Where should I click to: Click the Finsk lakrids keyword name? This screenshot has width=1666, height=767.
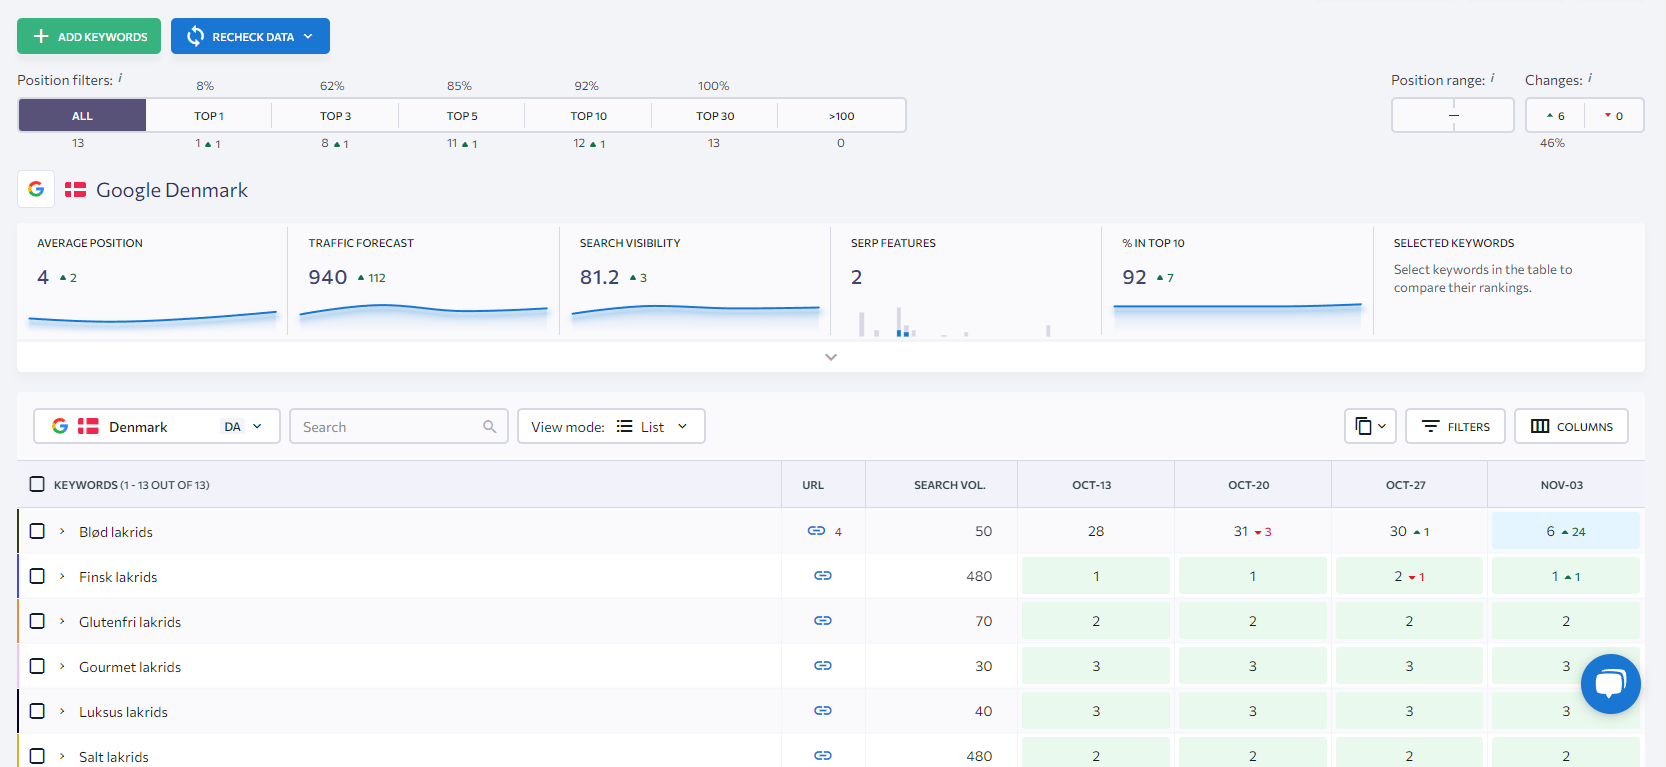point(118,577)
